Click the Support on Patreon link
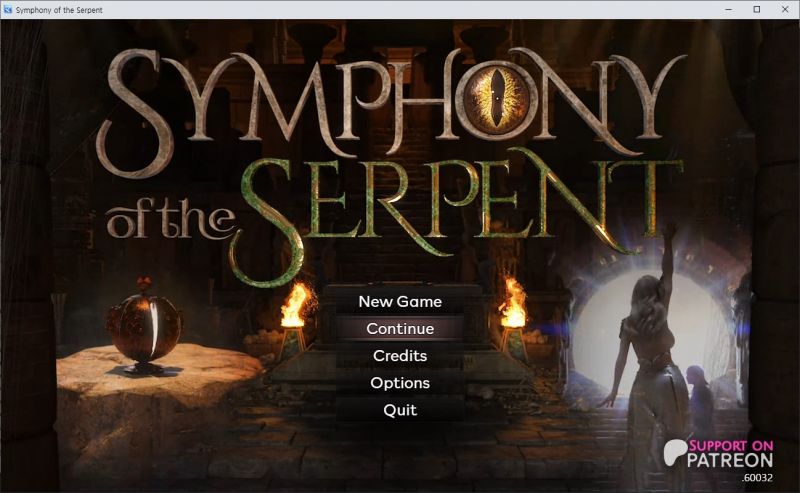 [x=718, y=454]
